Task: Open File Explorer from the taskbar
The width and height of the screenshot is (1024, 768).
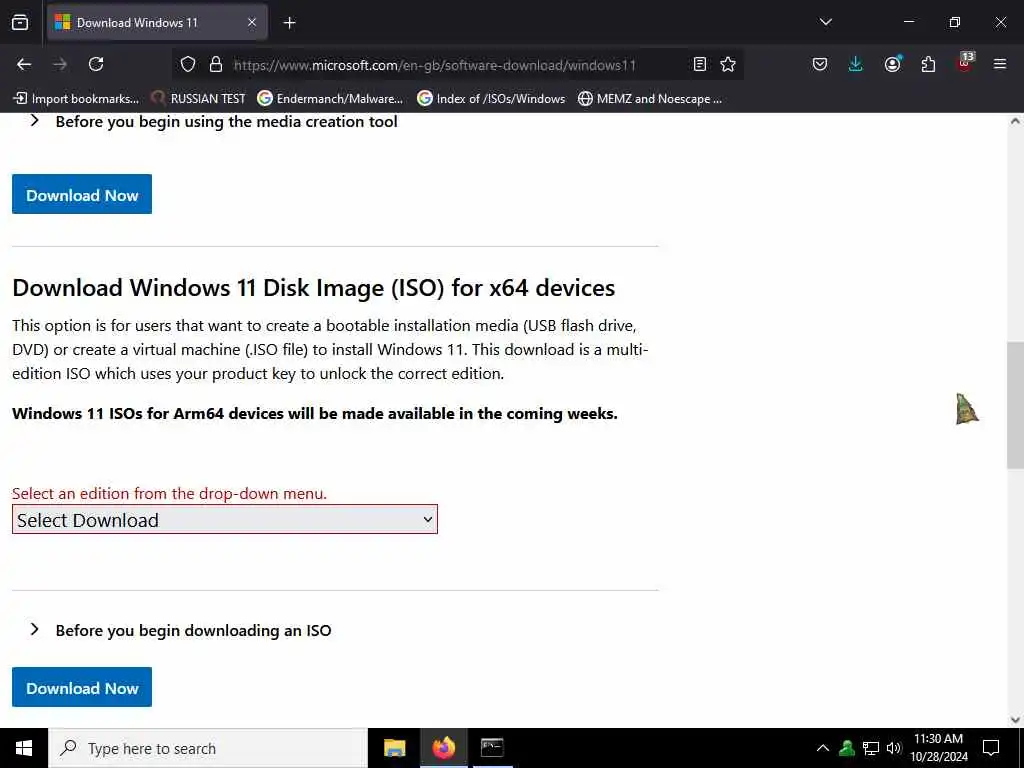Action: 394,748
